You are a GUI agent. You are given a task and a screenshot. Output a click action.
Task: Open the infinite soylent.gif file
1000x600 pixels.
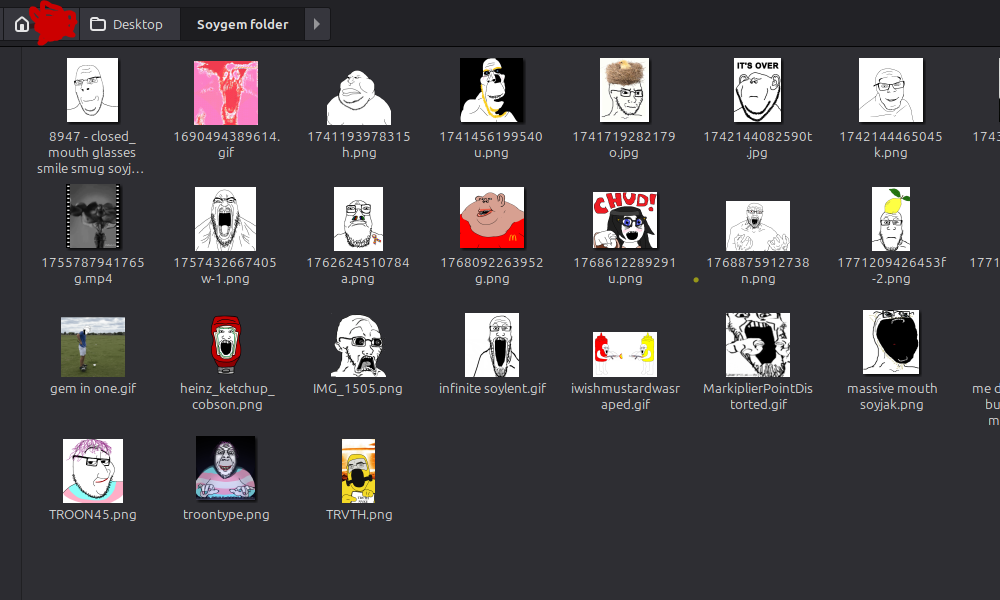click(492, 345)
